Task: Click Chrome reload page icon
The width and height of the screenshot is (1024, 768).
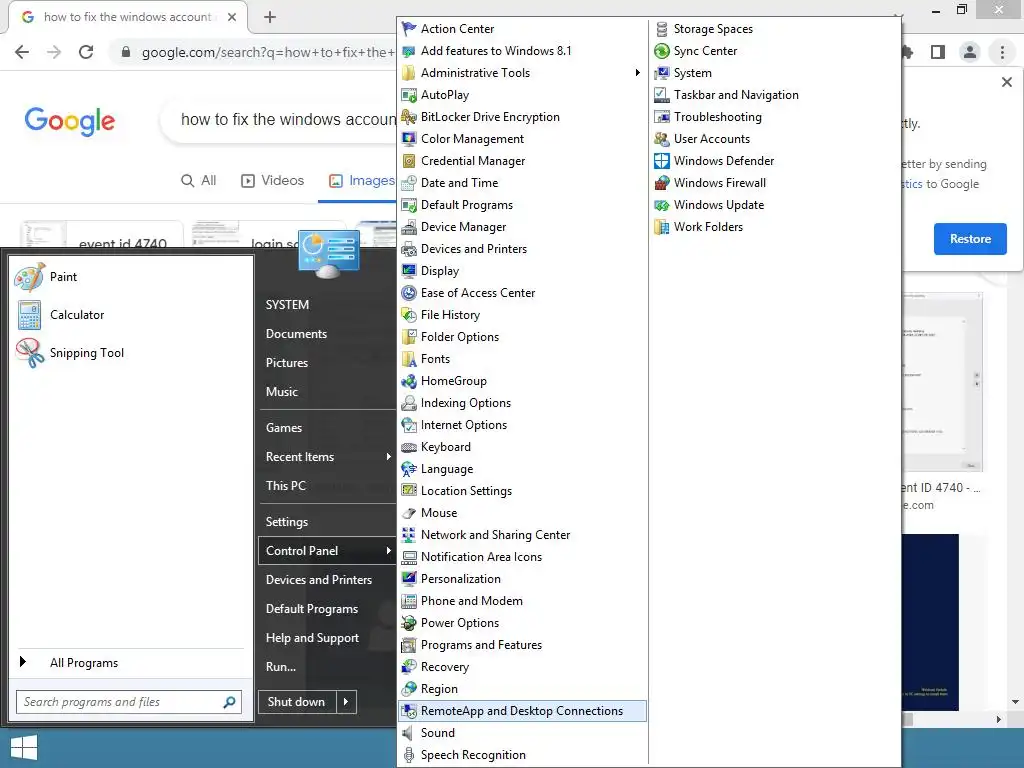Action: [86, 52]
